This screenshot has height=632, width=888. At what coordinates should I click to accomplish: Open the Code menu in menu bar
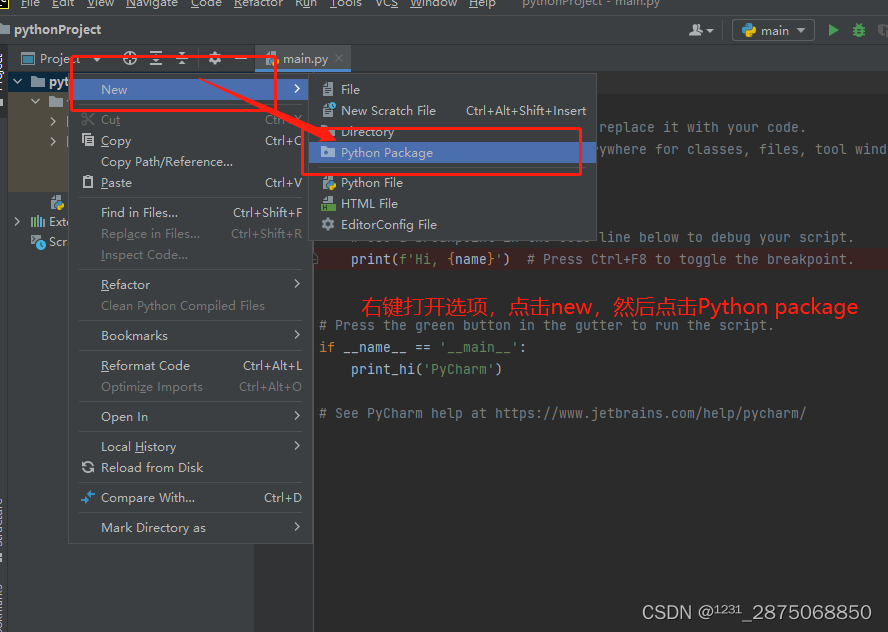pyautogui.click(x=206, y=3)
